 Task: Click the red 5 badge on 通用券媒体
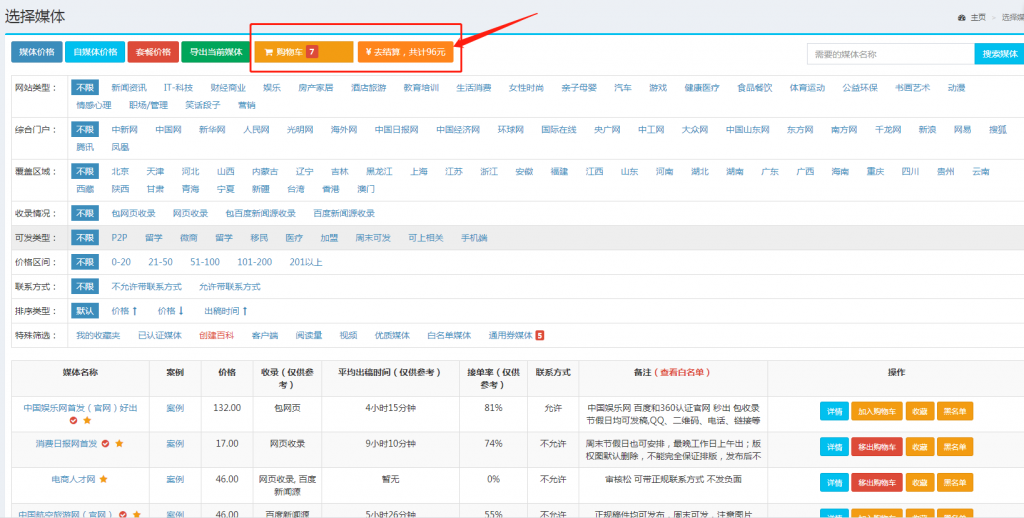tap(540, 335)
